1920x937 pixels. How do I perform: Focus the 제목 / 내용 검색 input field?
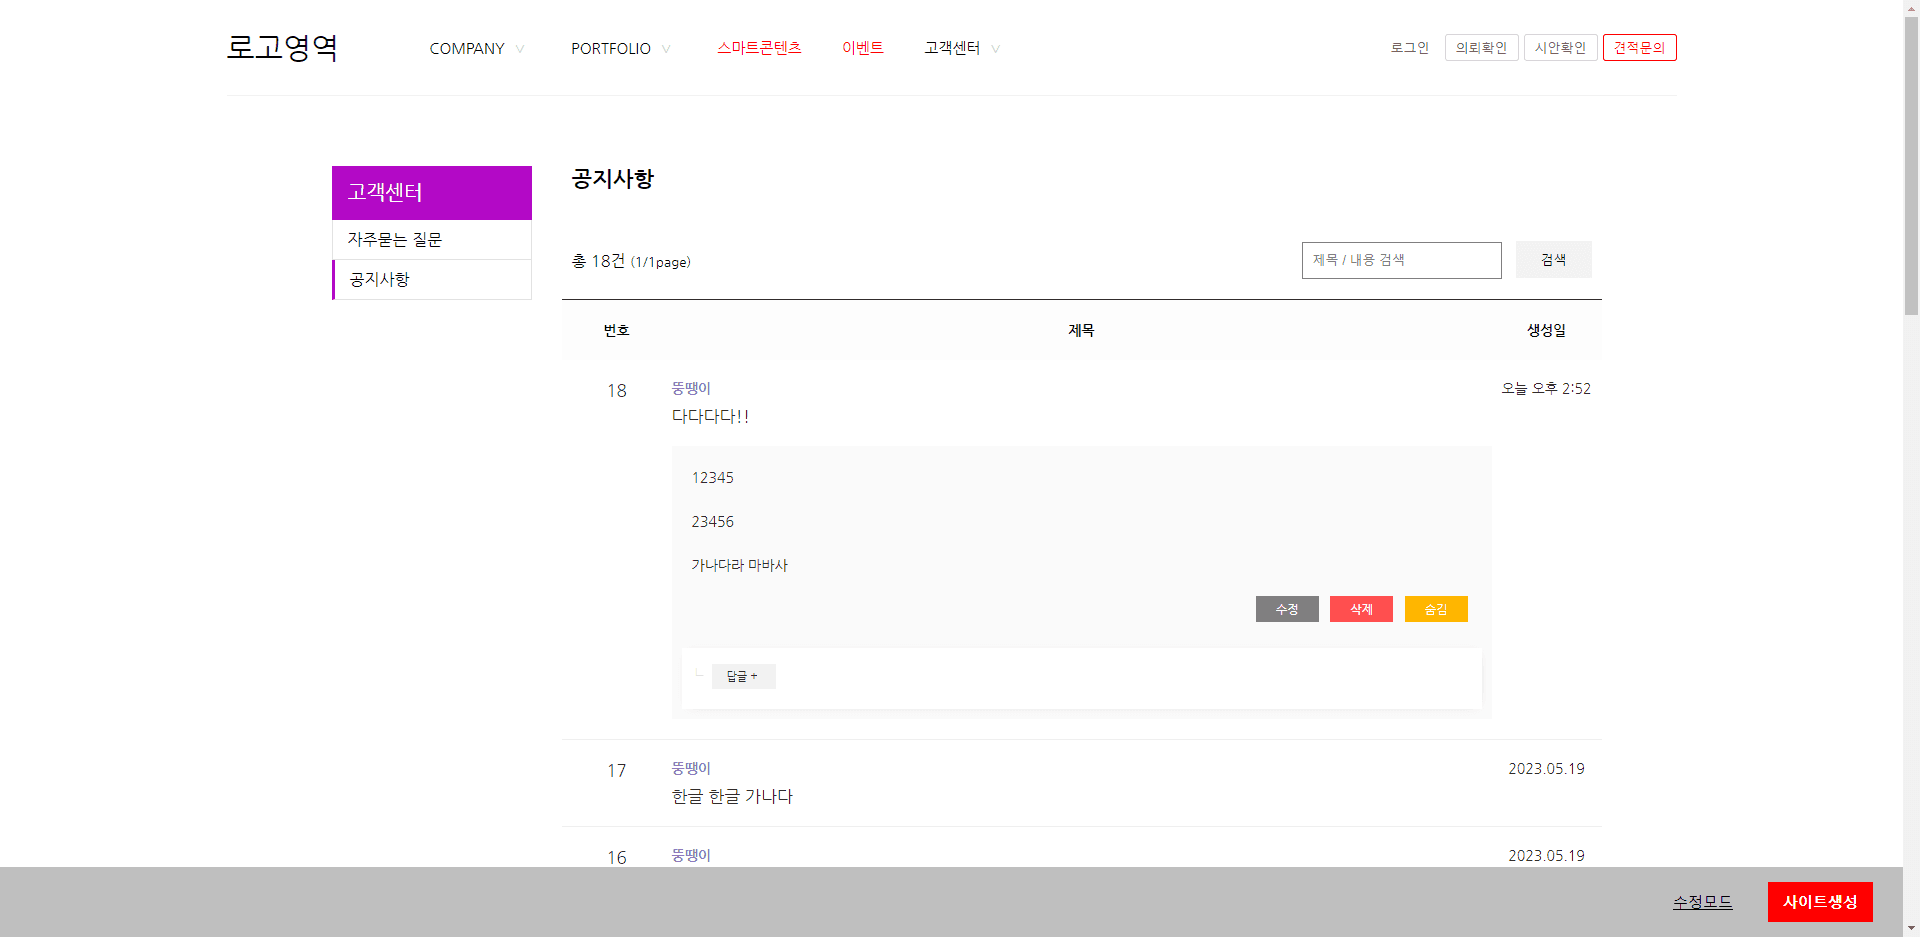(x=1401, y=260)
